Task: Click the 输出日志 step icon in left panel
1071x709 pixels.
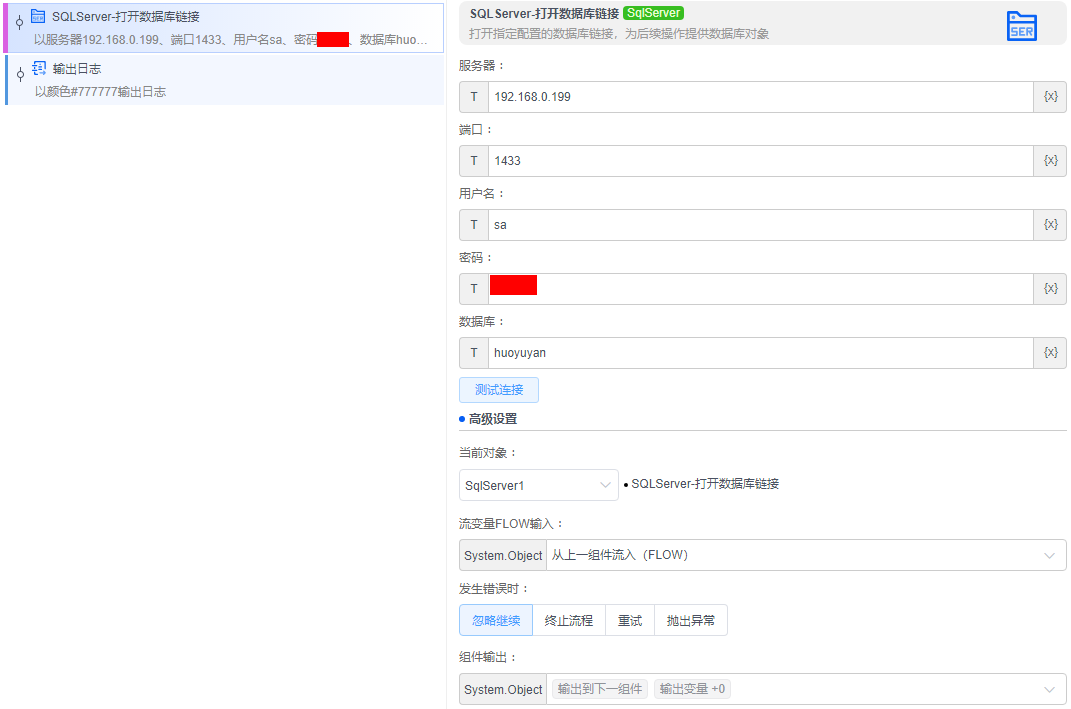Action: click(x=38, y=68)
